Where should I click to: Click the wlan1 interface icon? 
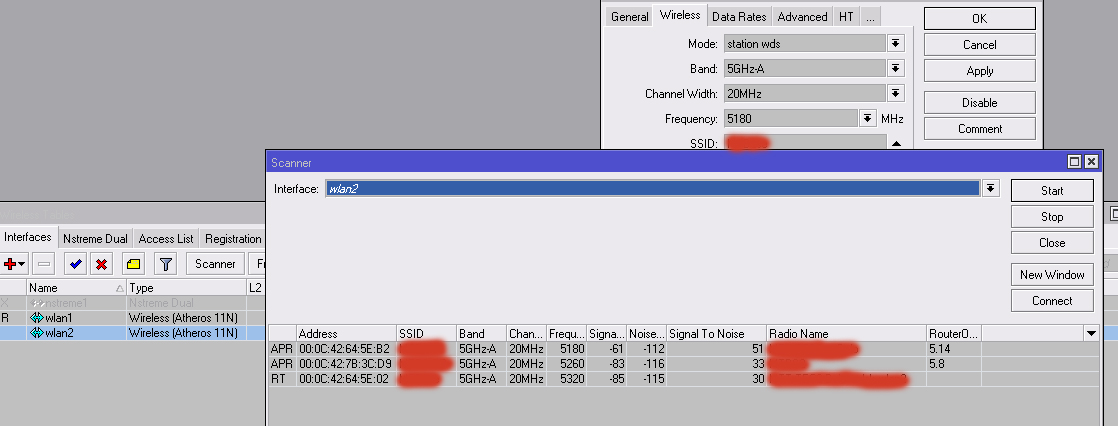tap(37, 318)
